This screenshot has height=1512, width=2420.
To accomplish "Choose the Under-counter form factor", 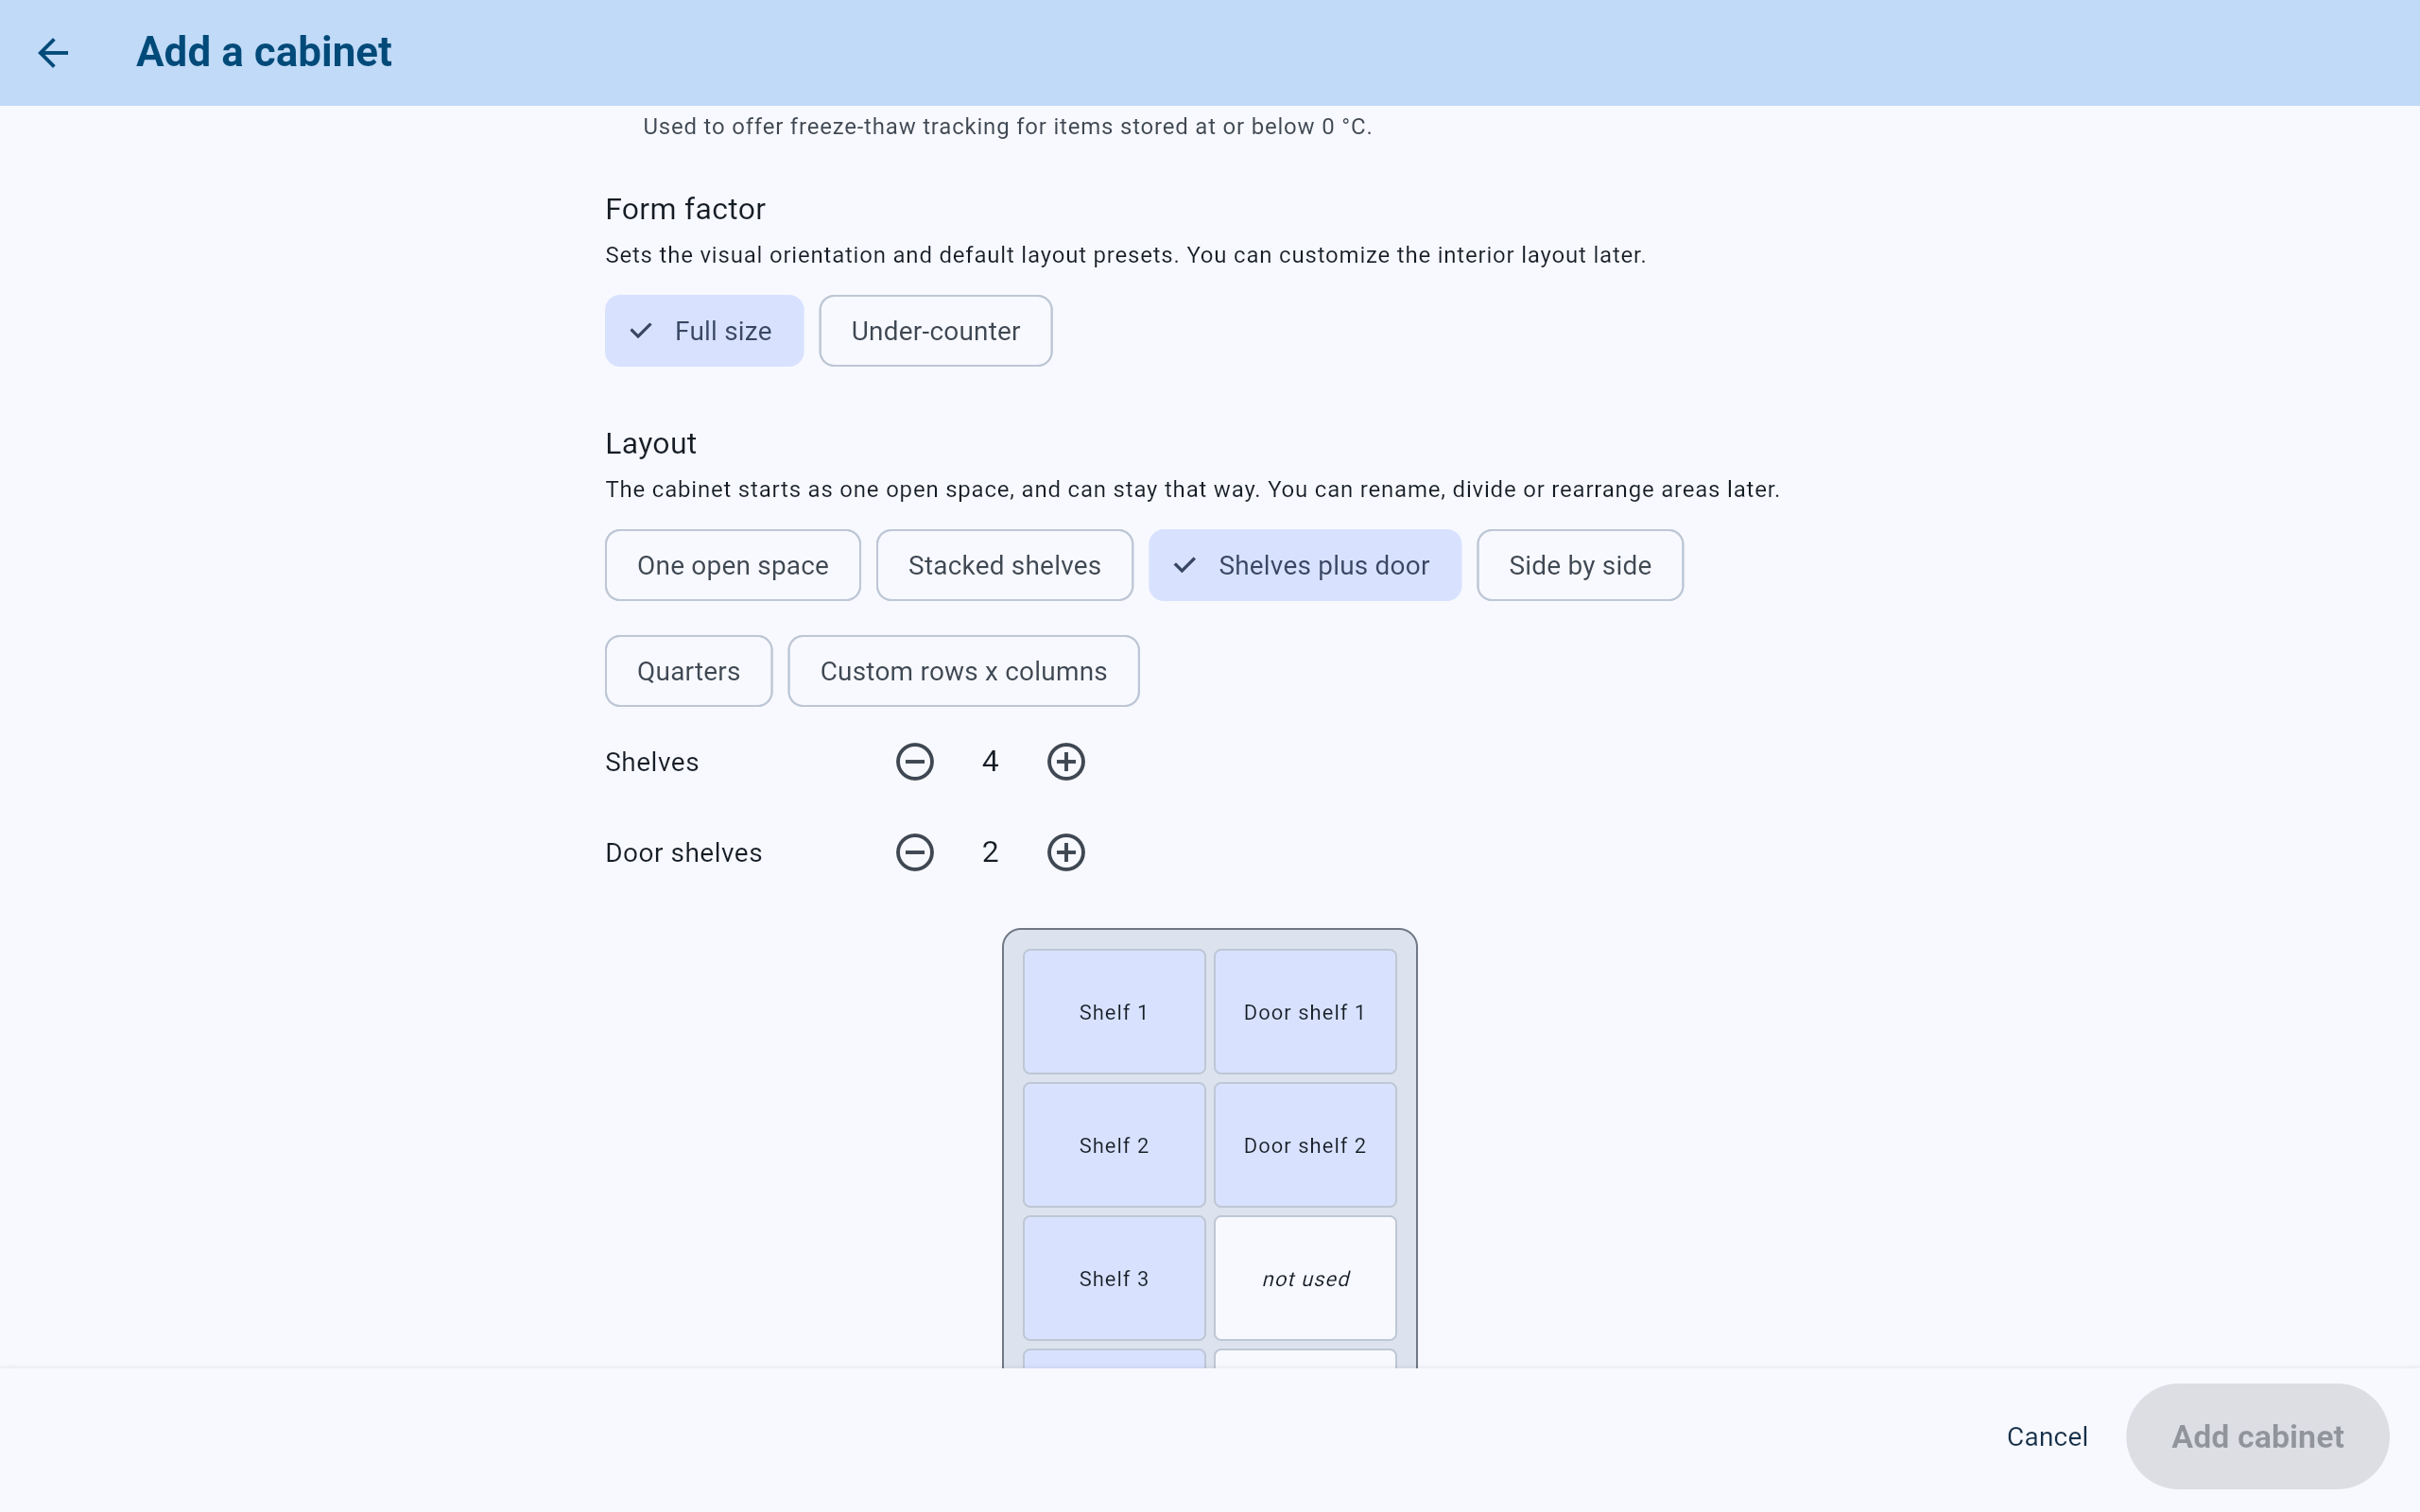I will (x=935, y=331).
